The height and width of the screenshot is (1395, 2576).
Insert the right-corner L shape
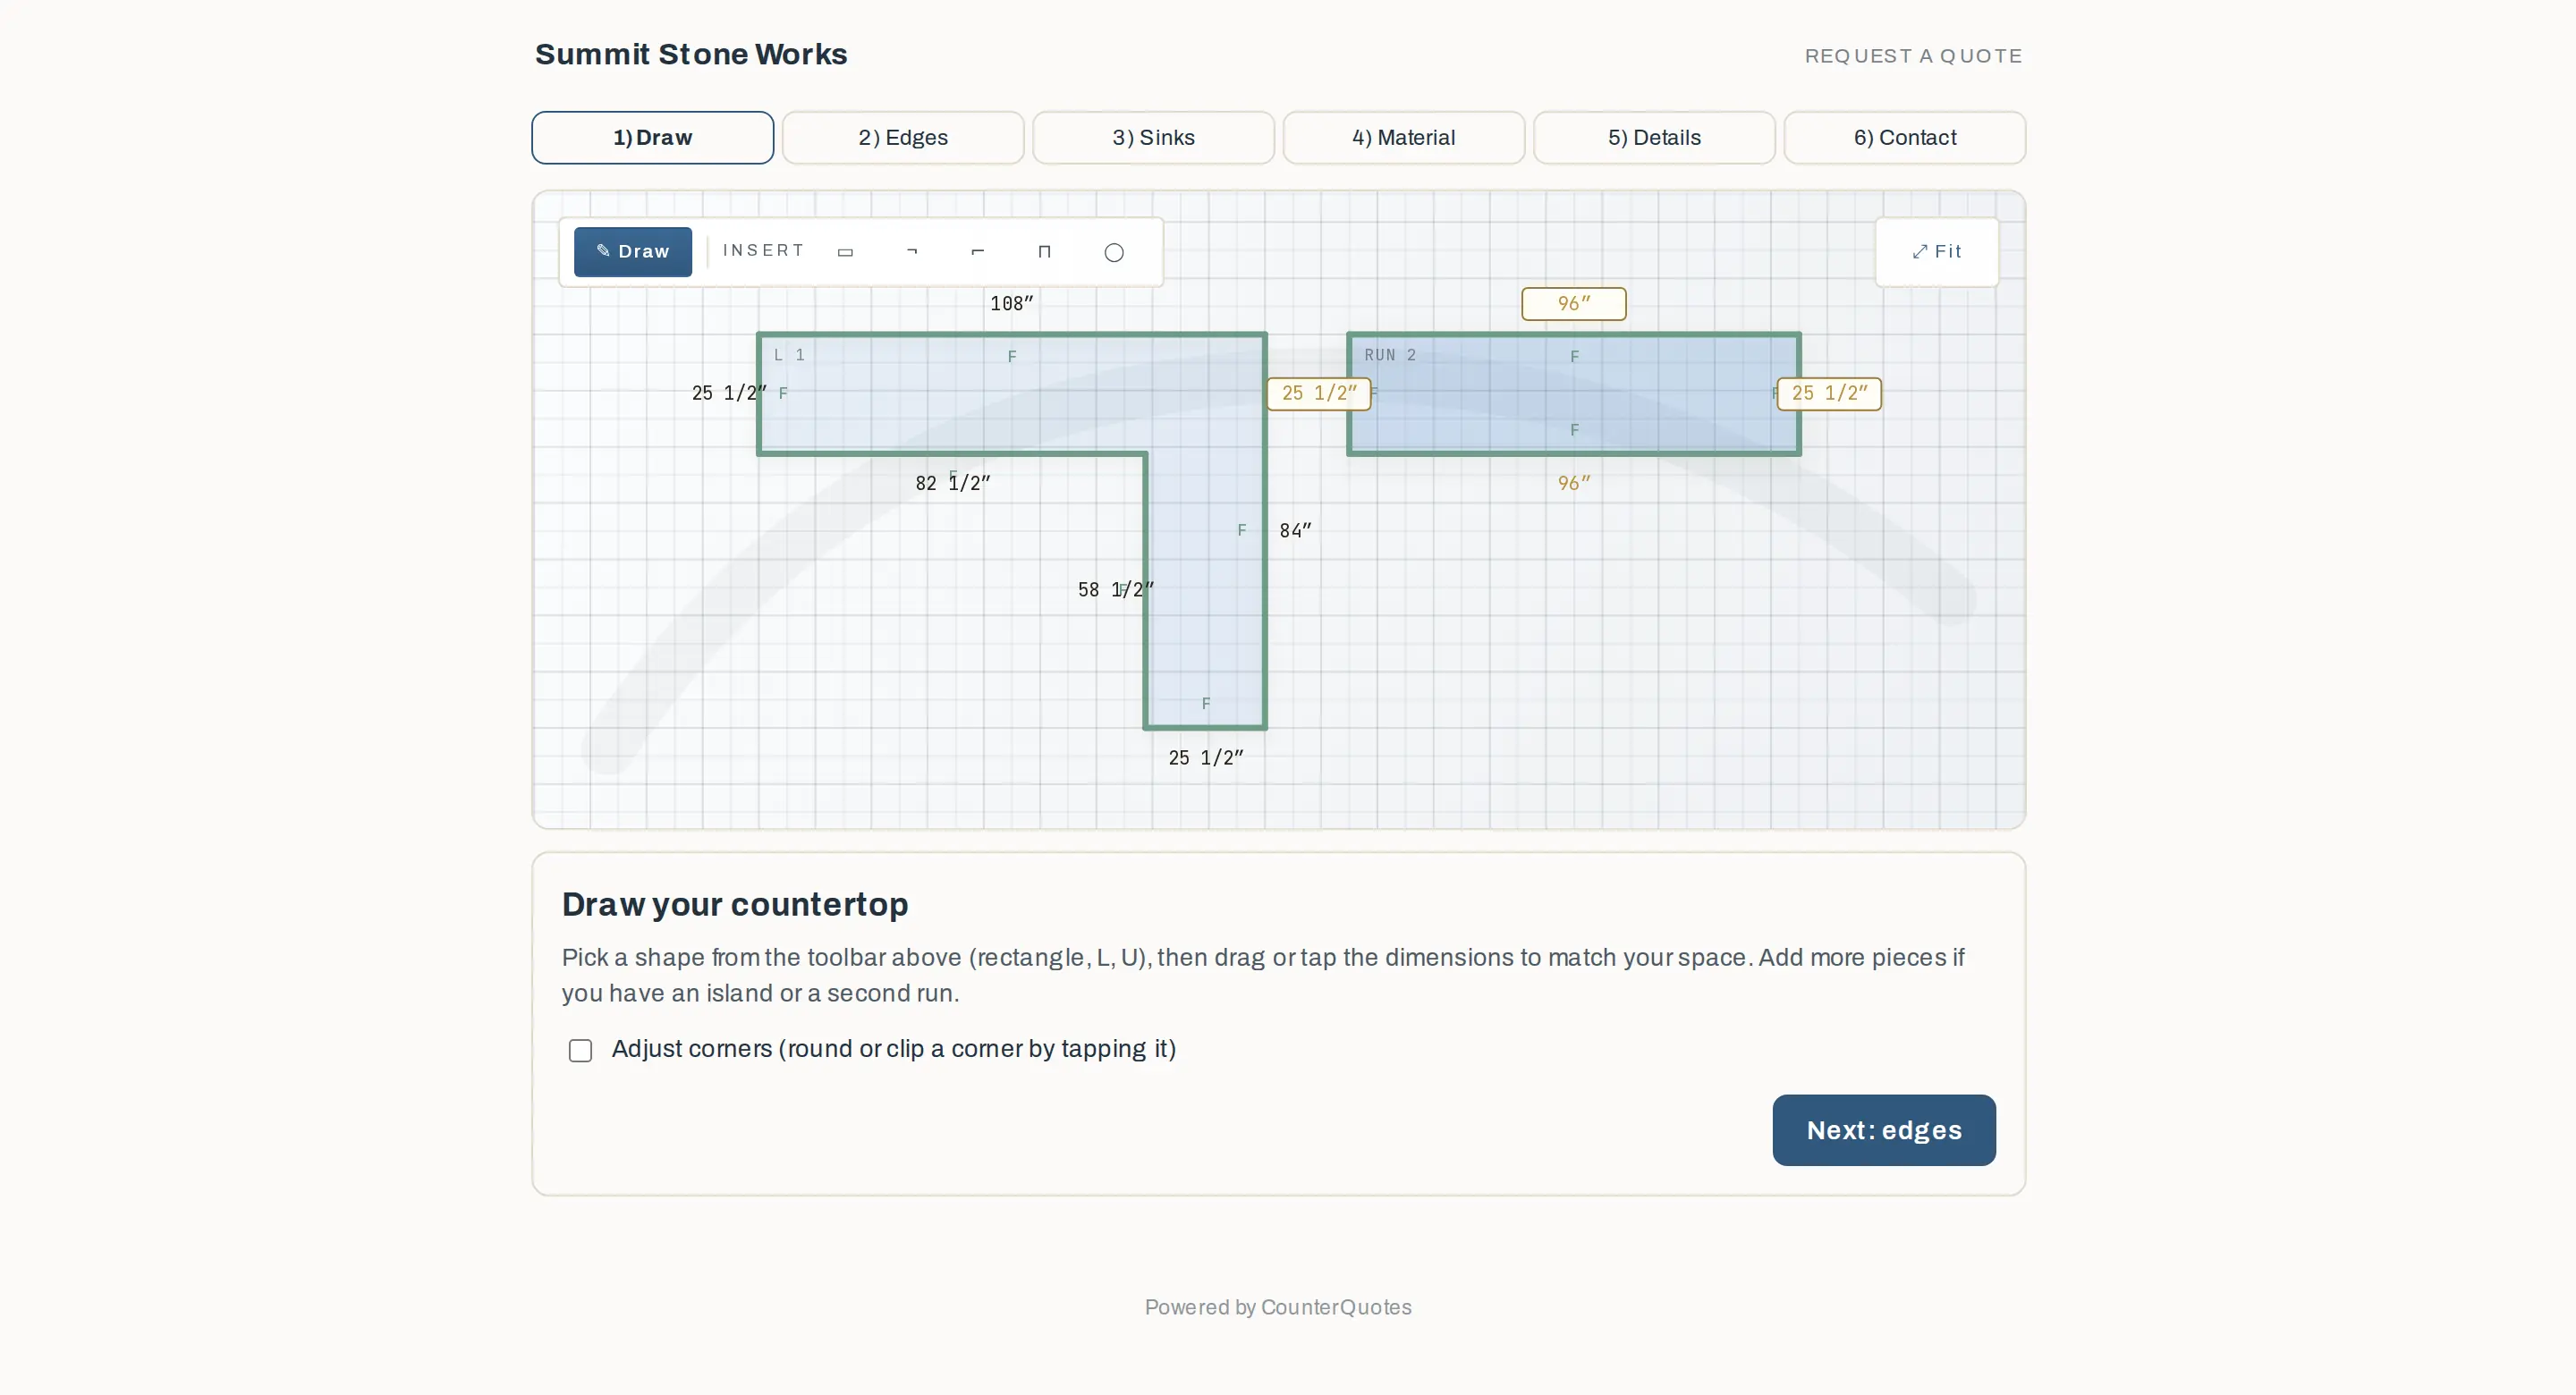click(x=911, y=252)
